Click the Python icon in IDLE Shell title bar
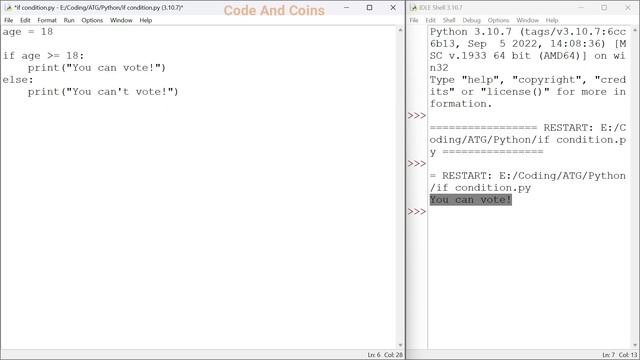This screenshot has height=360, width=640. coord(413,8)
